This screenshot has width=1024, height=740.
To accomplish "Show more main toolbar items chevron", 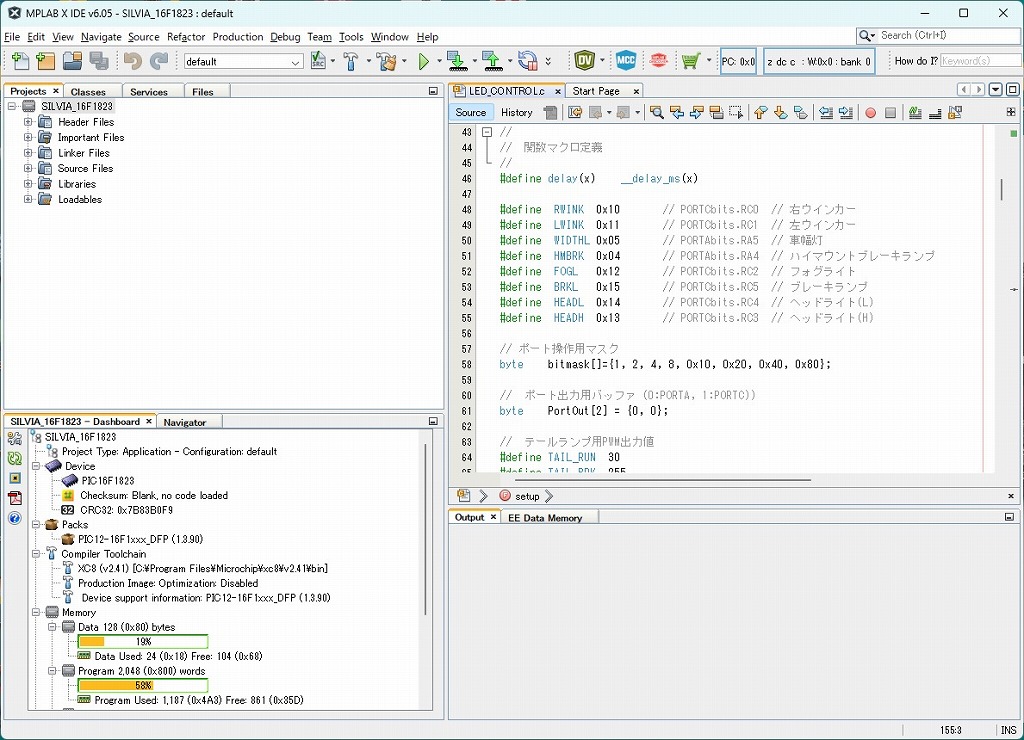I will click(548, 61).
